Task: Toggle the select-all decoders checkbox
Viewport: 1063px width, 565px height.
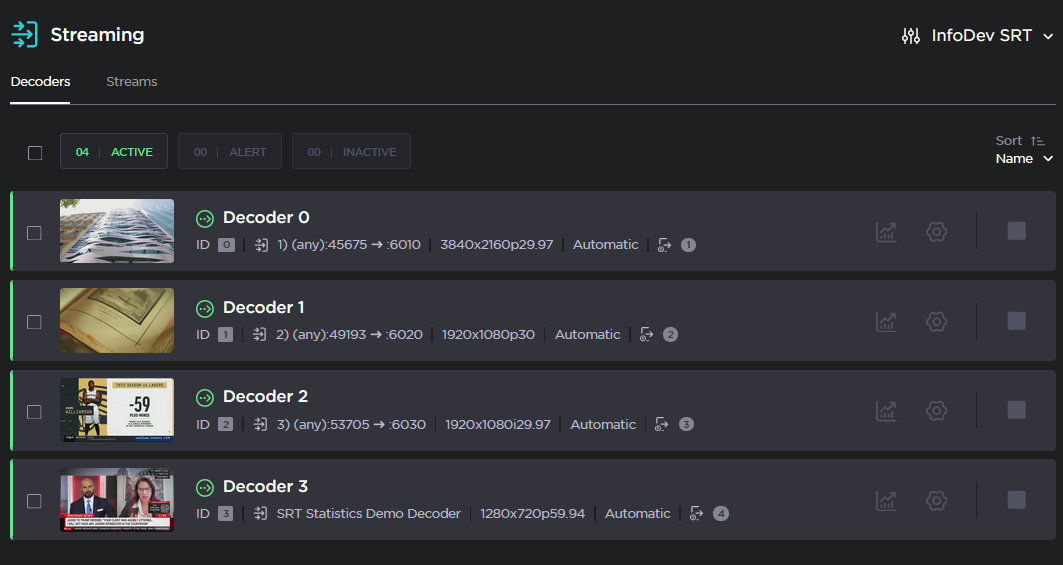Action: pos(35,153)
